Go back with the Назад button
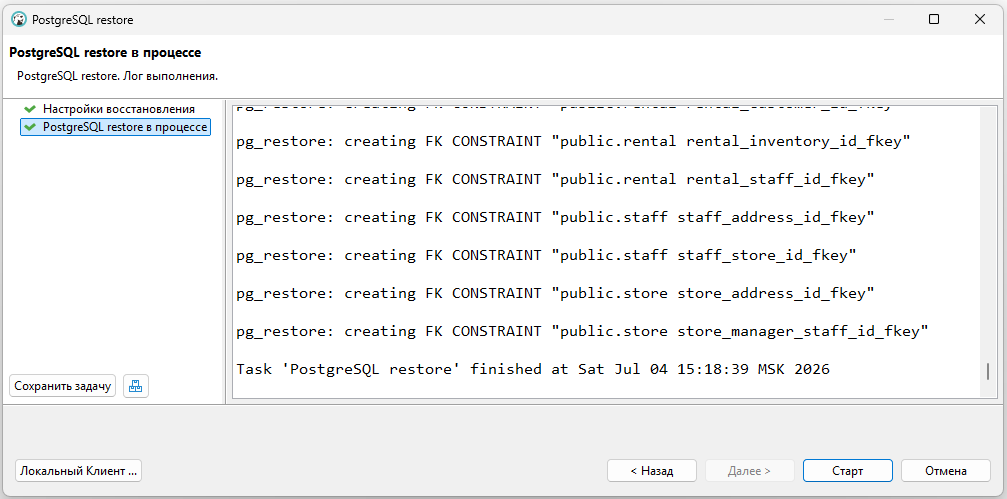Image resolution: width=1007 pixels, height=499 pixels. 651,471
